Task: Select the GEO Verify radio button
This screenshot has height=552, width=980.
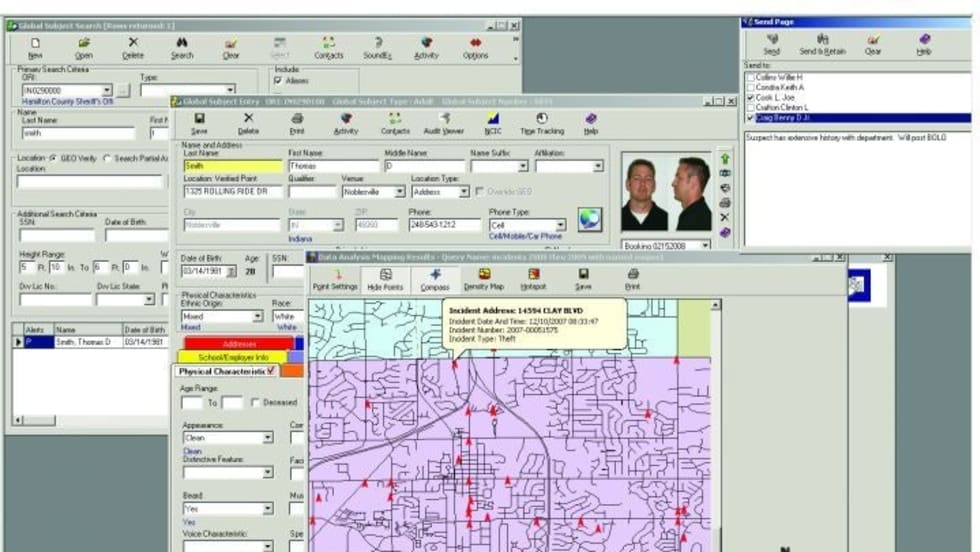Action: (52, 159)
